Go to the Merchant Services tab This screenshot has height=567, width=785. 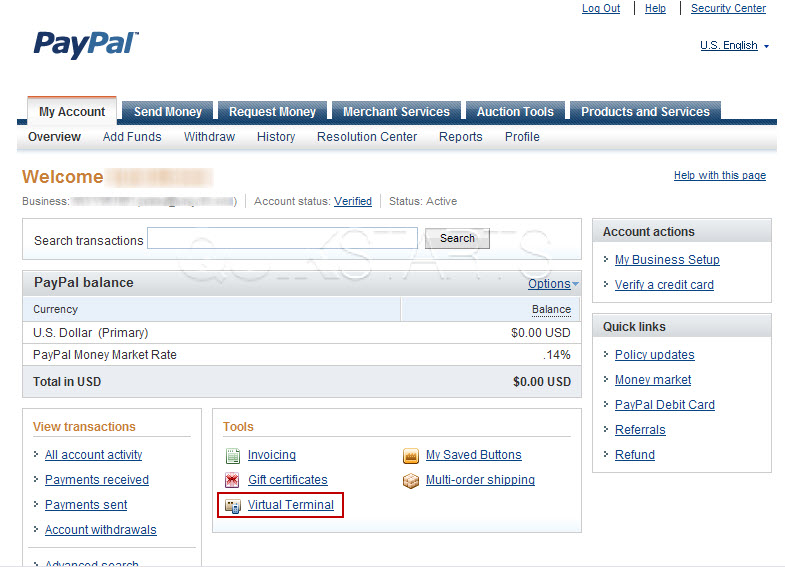[396, 111]
